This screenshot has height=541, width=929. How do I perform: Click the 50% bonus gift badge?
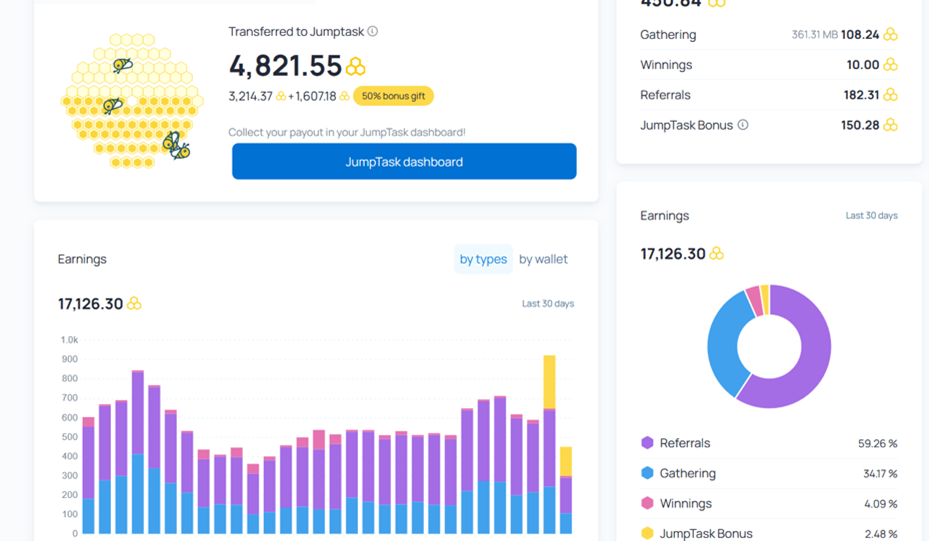pos(393,96)
